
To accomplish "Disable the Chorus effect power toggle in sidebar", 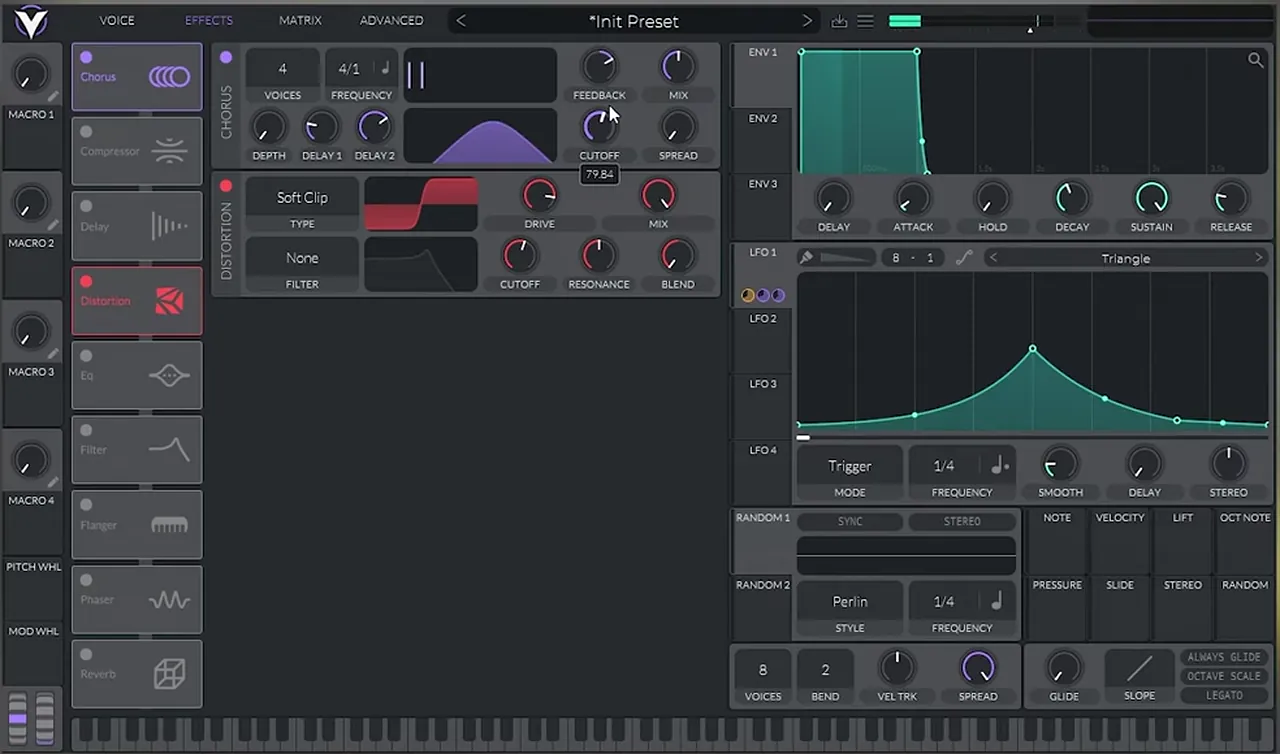I will coord(86,58).
